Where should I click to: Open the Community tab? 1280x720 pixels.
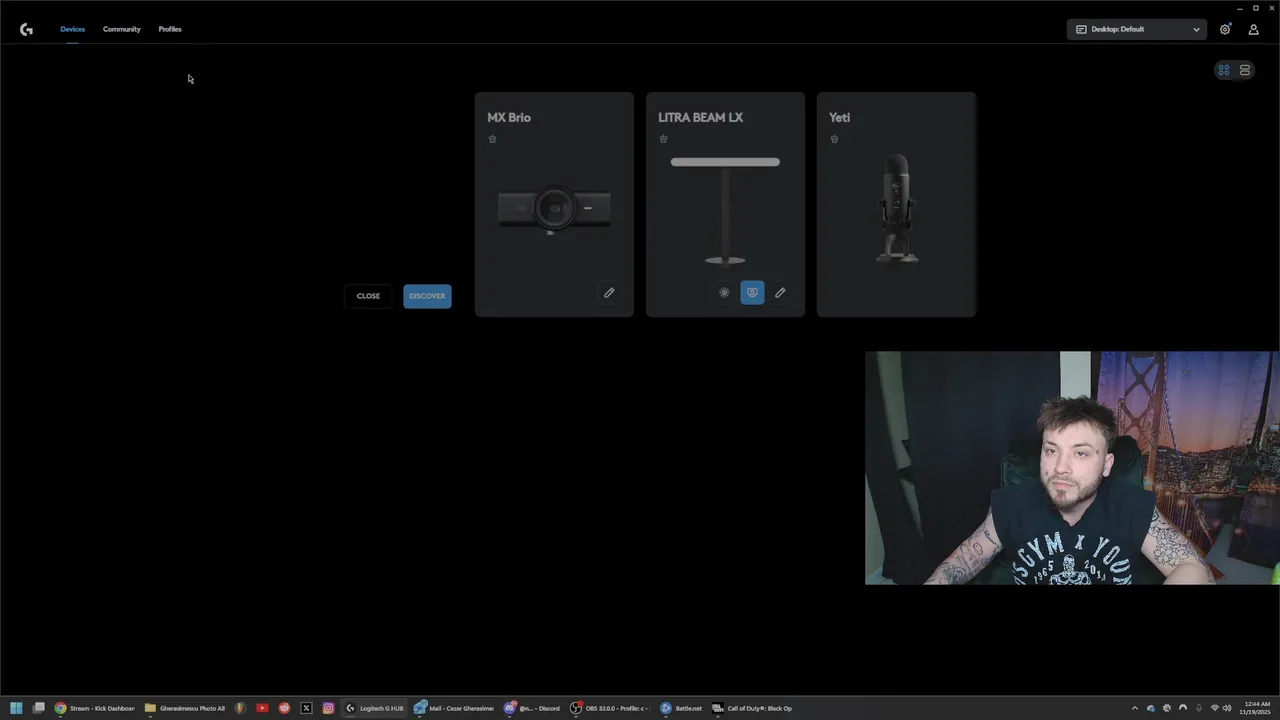coord(121,29)
